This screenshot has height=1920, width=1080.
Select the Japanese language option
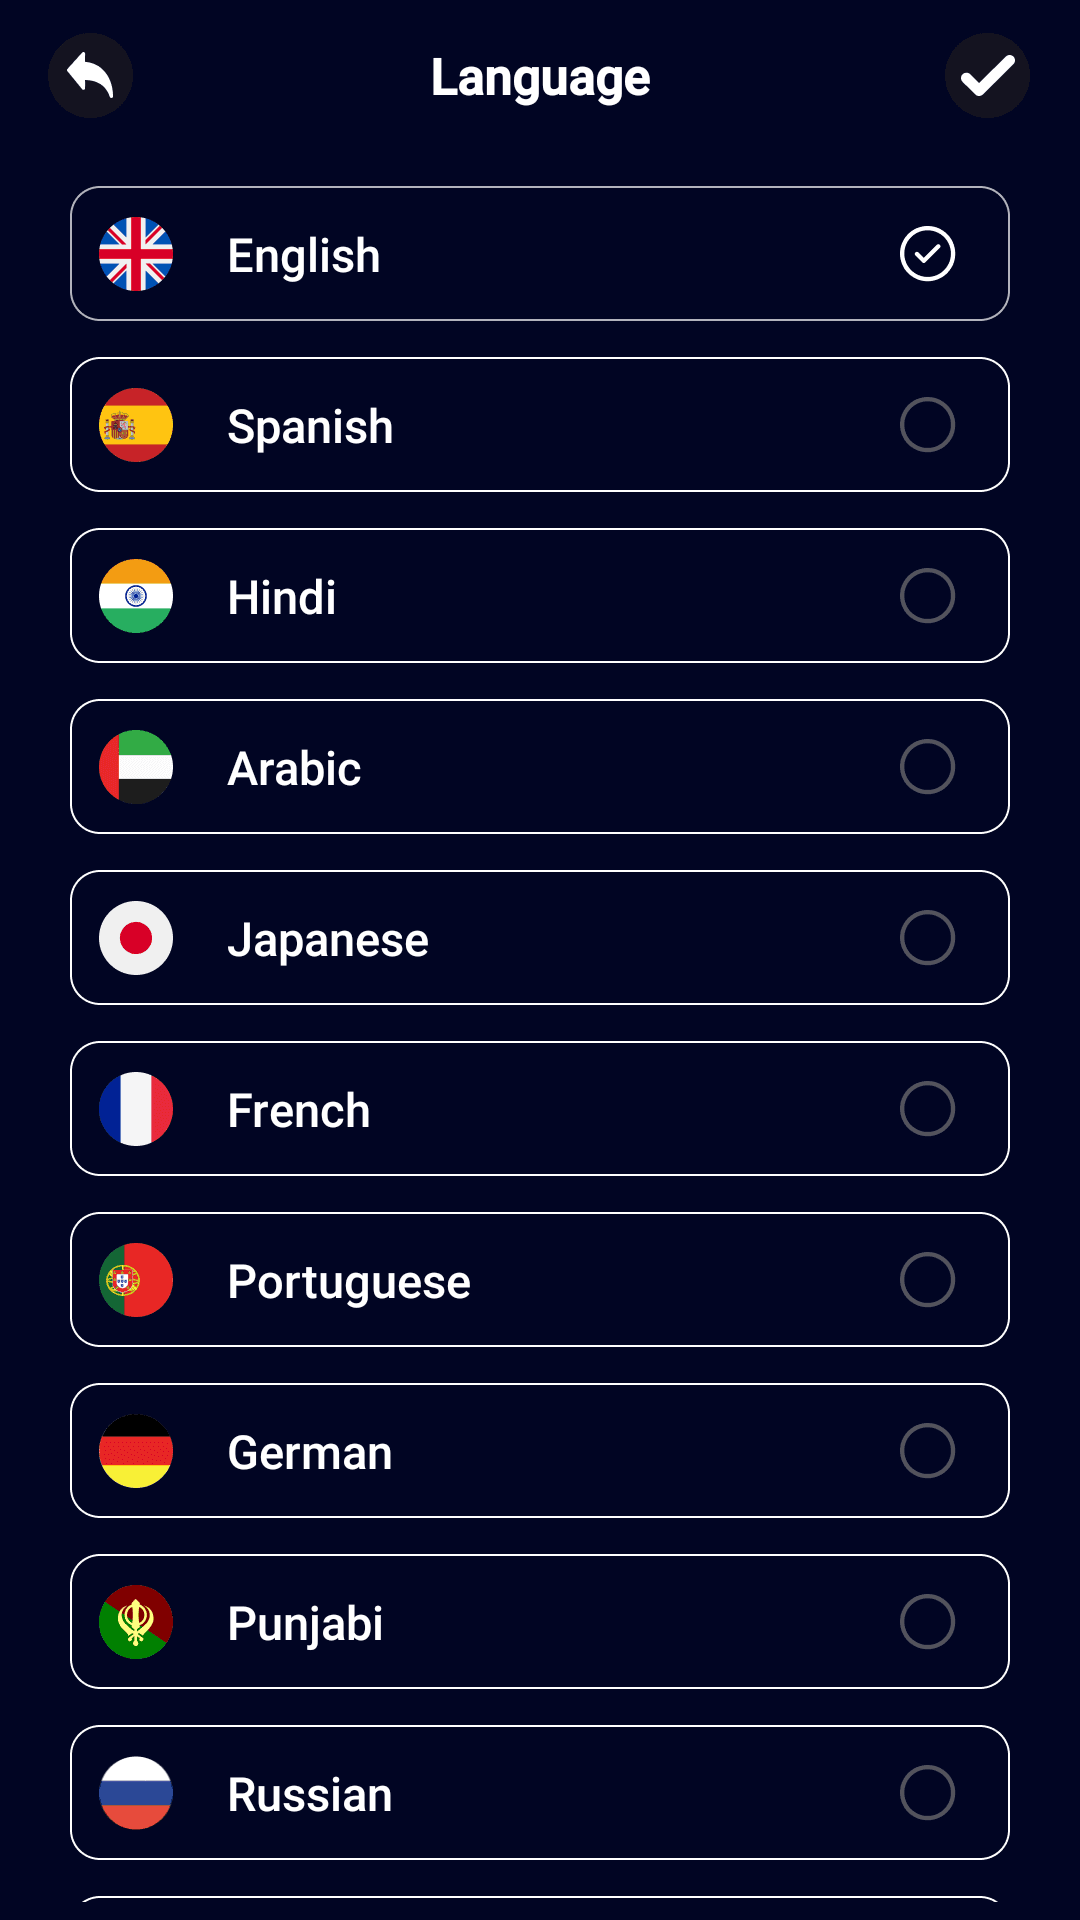point(328,940)
